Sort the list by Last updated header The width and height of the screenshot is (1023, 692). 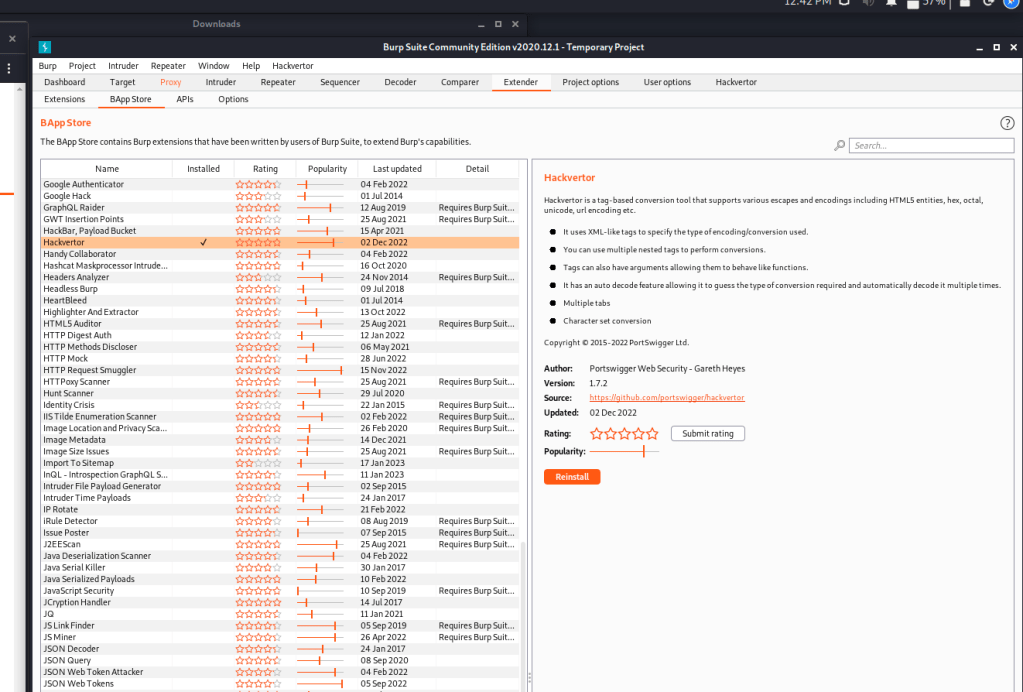[x=397, y=169]
